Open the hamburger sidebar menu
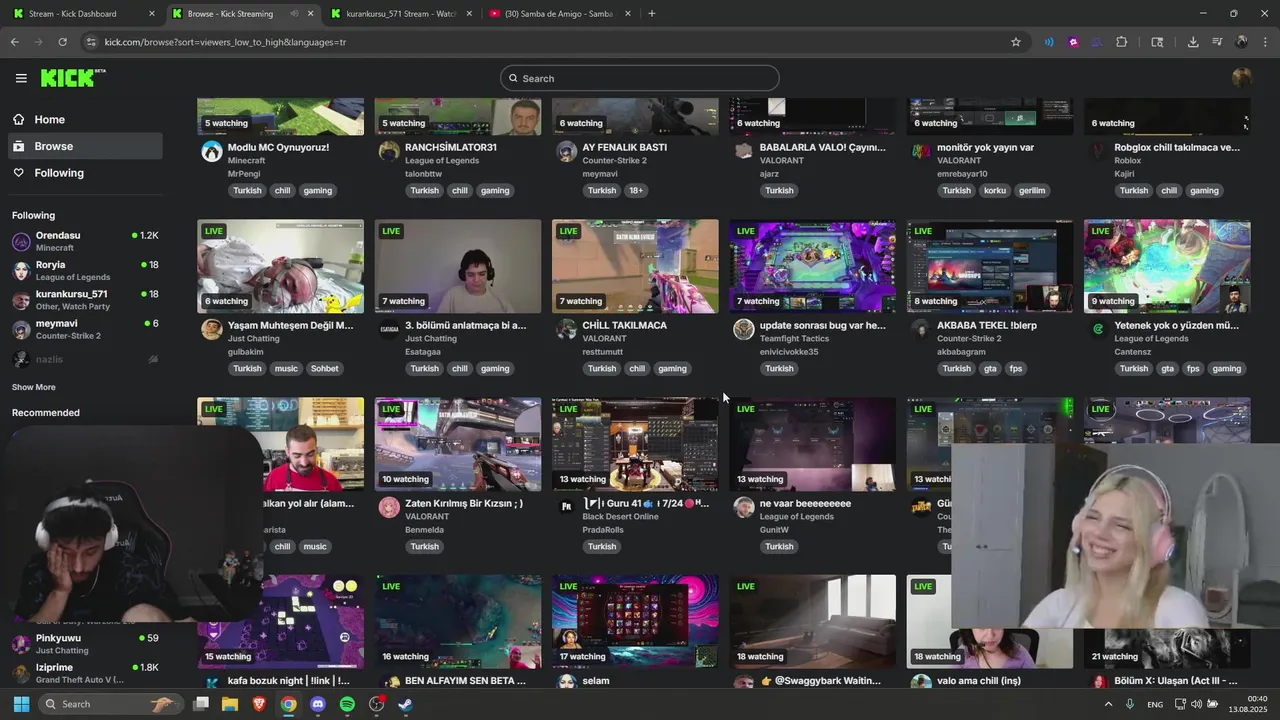The width and height of the screenshot is (1280, 720). pyautogui.click(x=21, y=78)
